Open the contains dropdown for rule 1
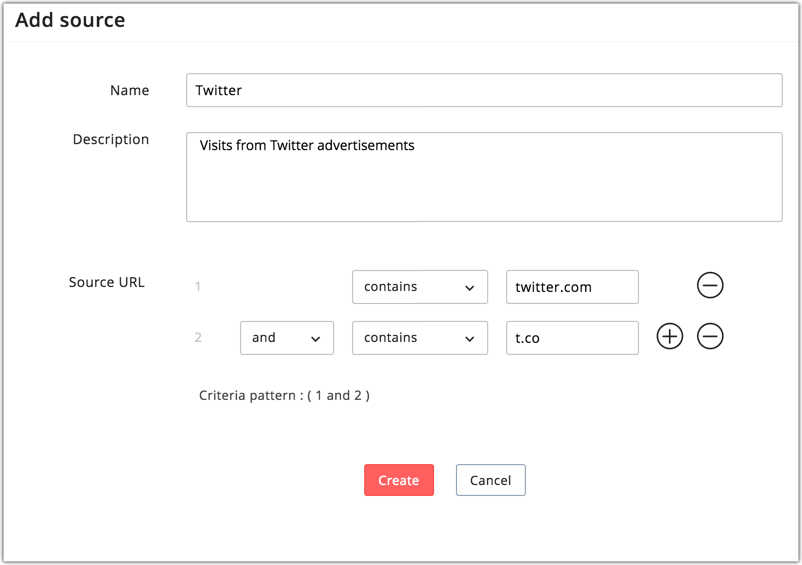The width and height of the screenshot is (802, 565). click(419, 287)
